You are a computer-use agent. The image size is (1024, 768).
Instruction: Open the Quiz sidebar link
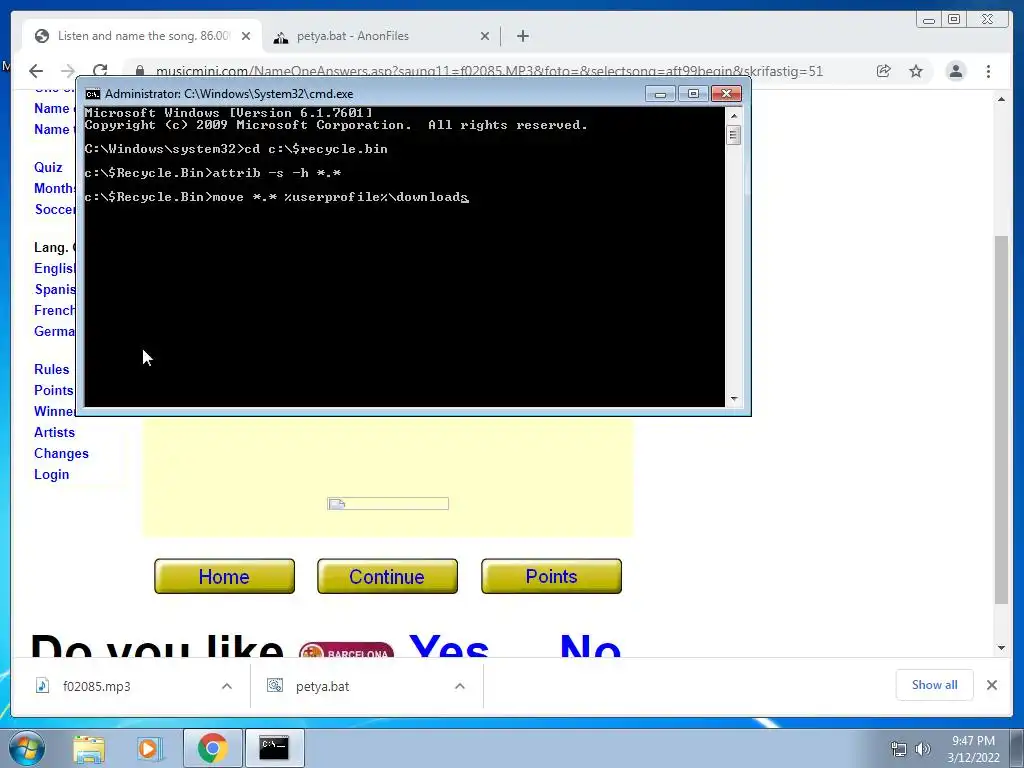(48, 167)
